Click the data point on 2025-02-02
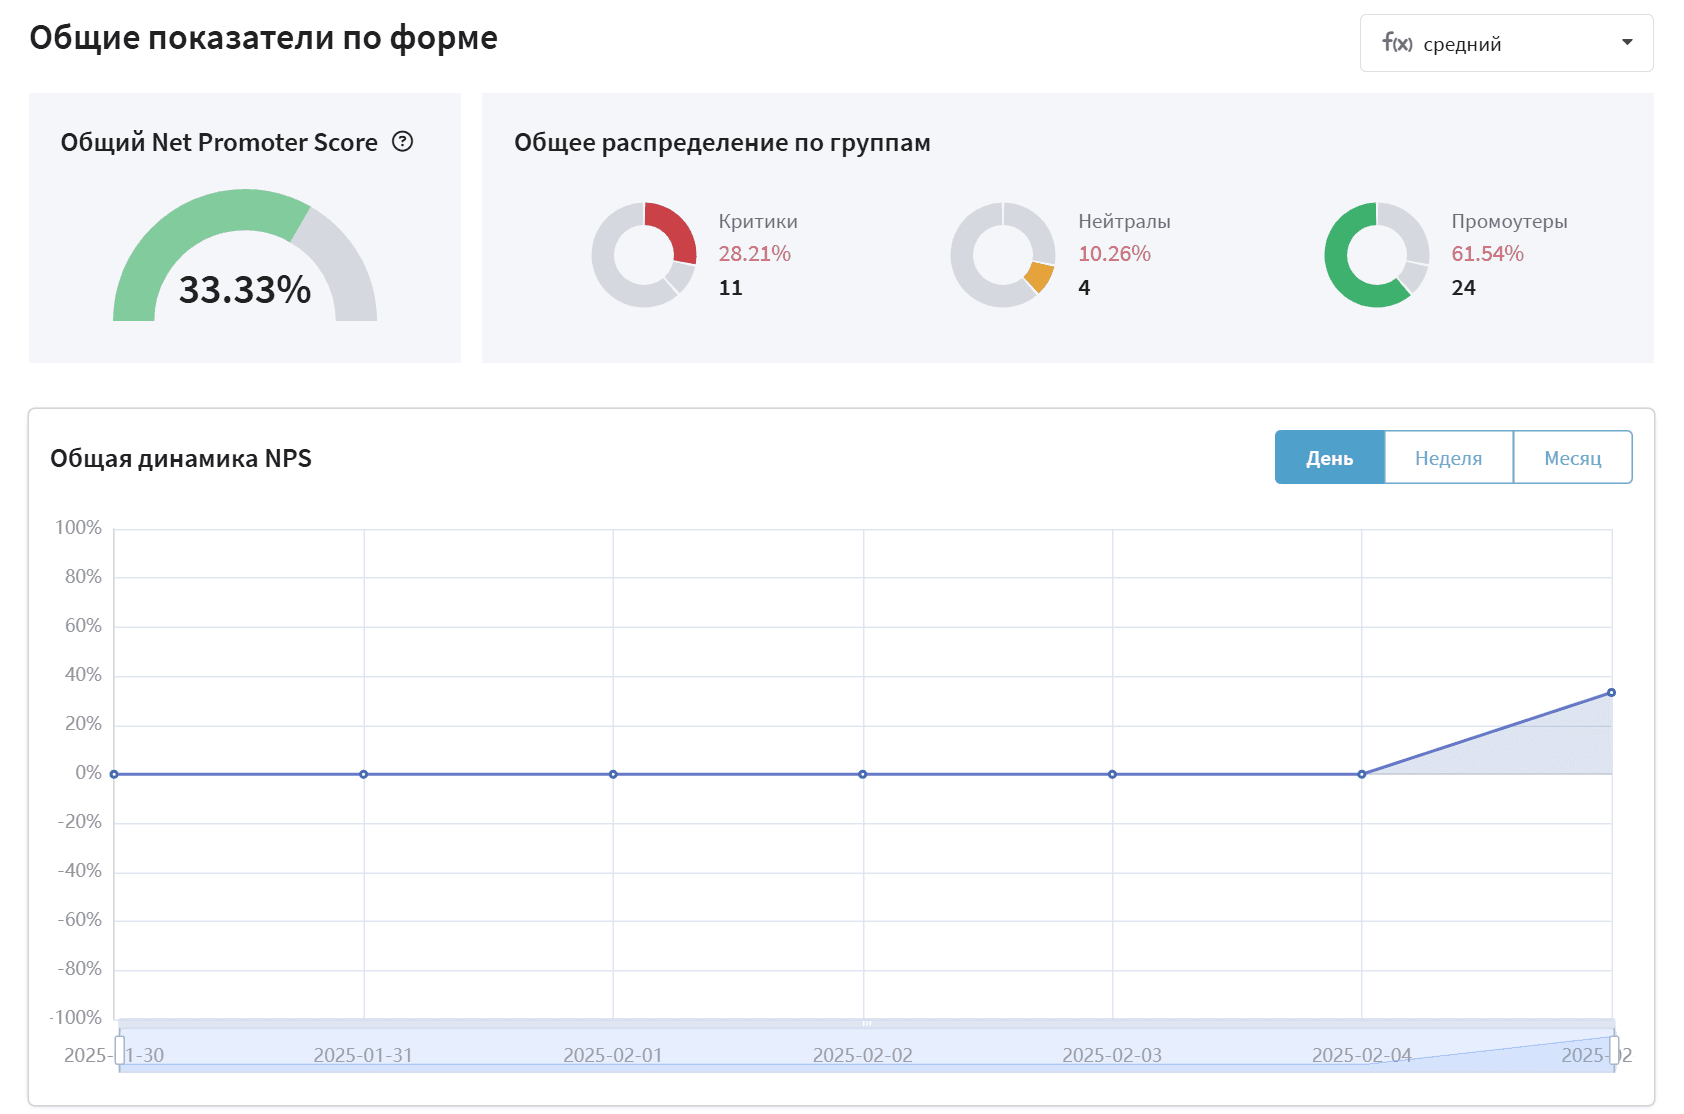This screenshot has height=1114, width=1684. point(863,774)
